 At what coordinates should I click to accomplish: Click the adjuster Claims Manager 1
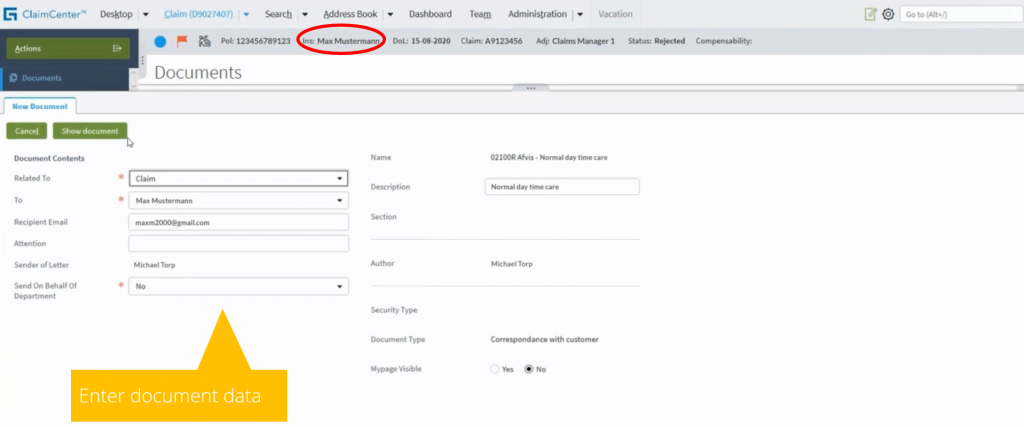583,41
